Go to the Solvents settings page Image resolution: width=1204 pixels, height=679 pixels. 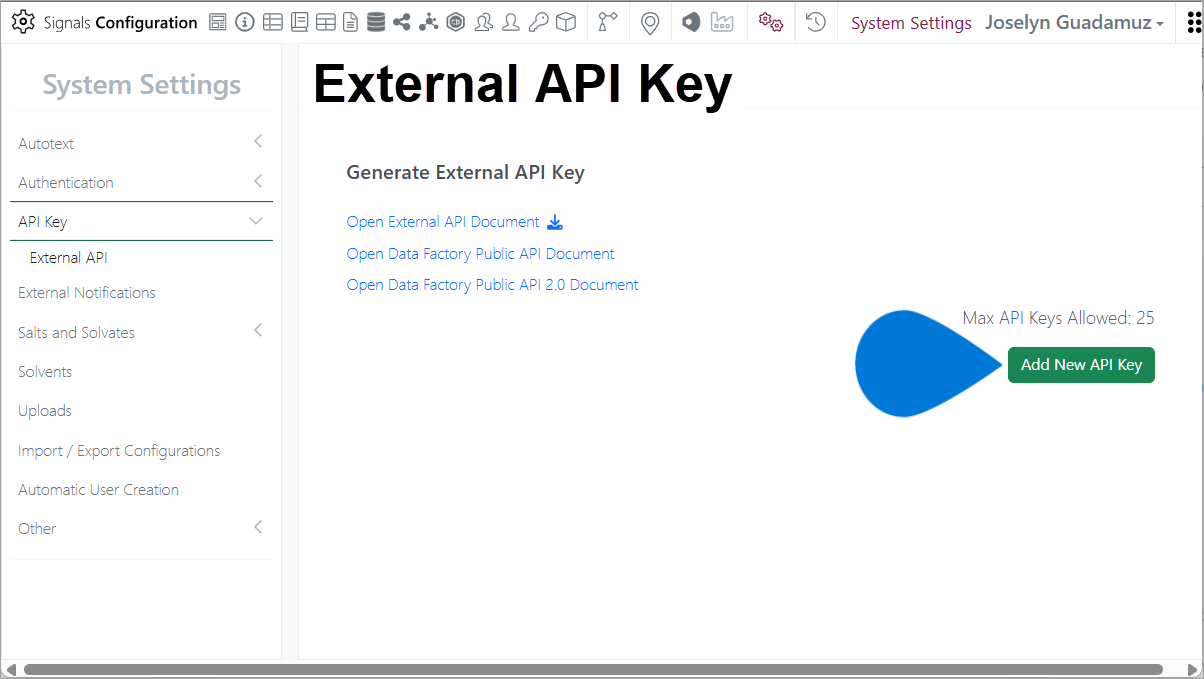44,371
